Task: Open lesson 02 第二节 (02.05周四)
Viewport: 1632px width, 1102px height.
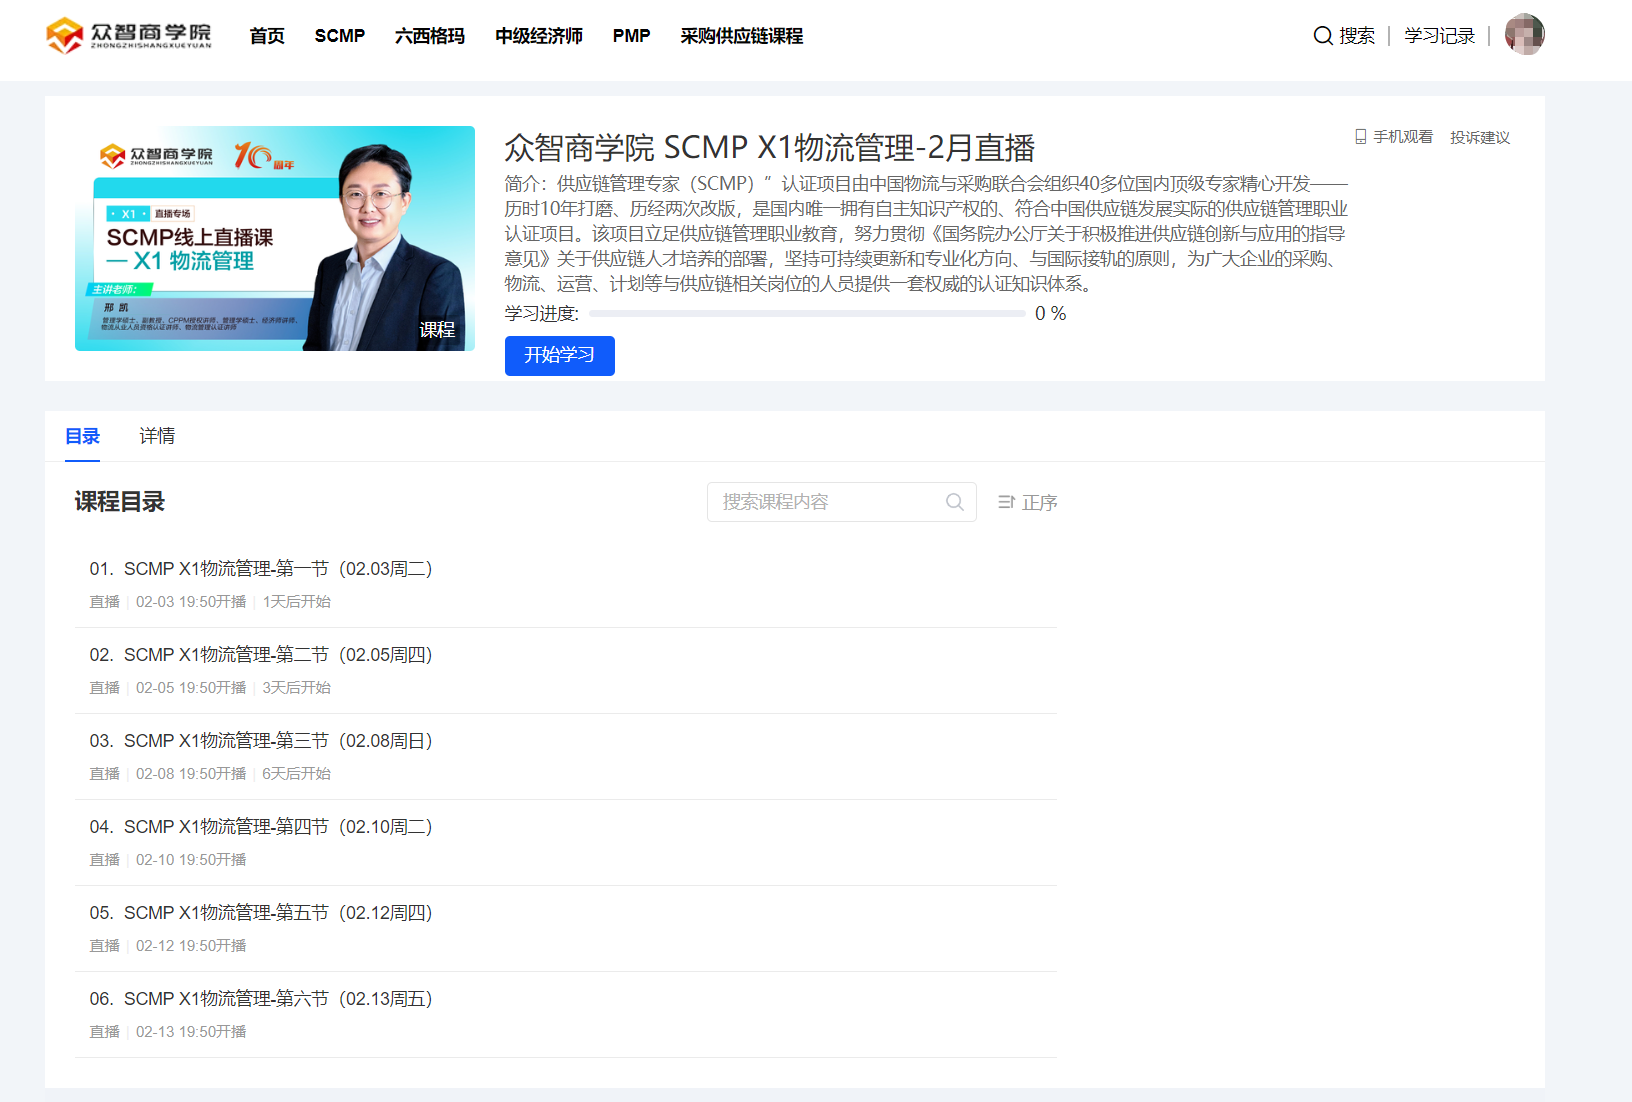Action: point(566,671)
